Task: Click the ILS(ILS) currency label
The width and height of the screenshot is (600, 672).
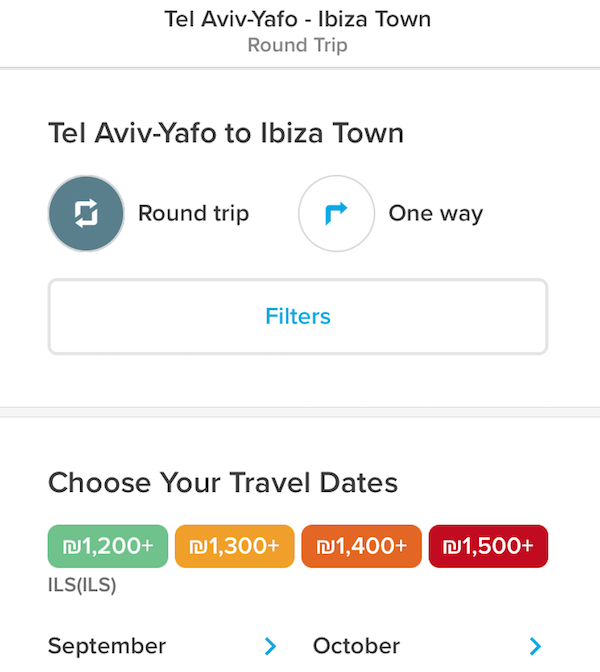Action: tap(82, 585)
